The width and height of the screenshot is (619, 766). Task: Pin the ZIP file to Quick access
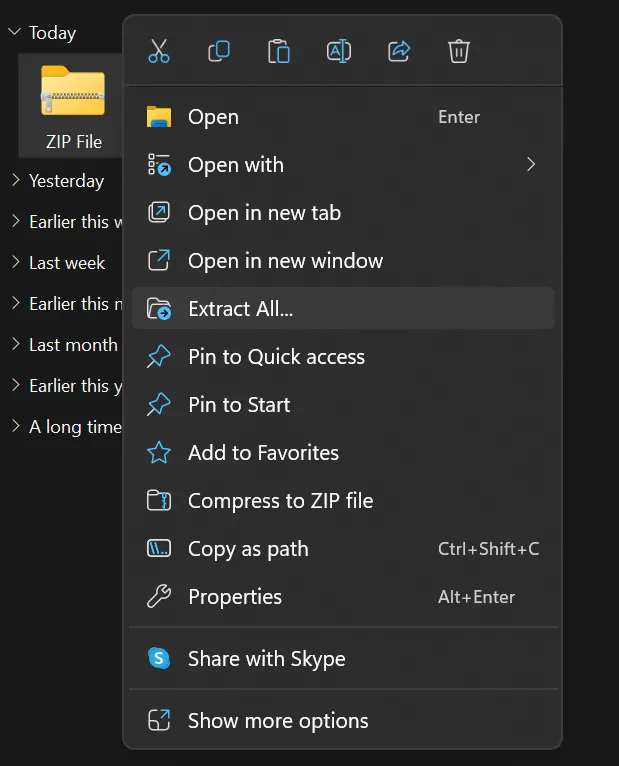point(276,357)
